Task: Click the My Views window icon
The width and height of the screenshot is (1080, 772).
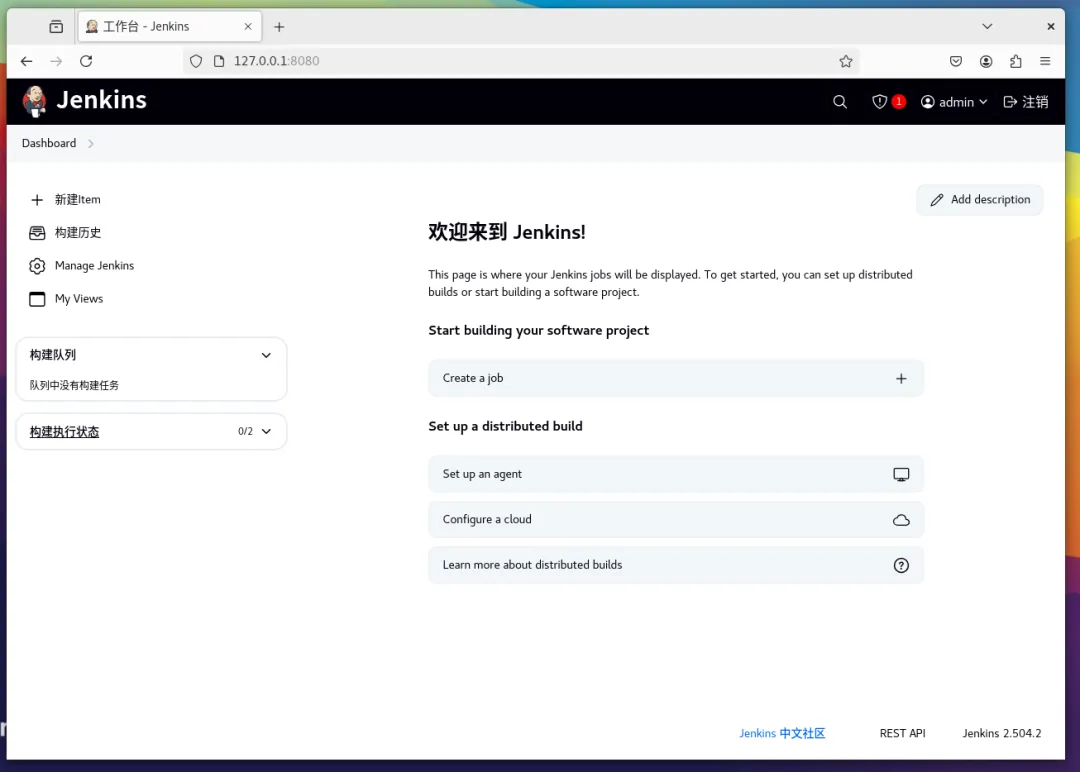Action: [37, 299]
